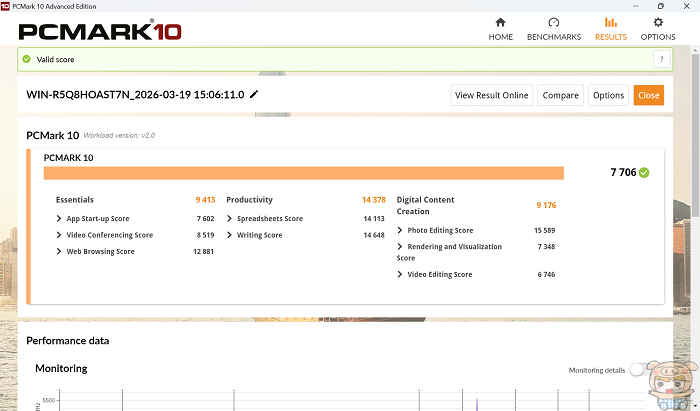The image size is (700, 411).
Task: Click the Results bar chart icon
Action: 610,23
